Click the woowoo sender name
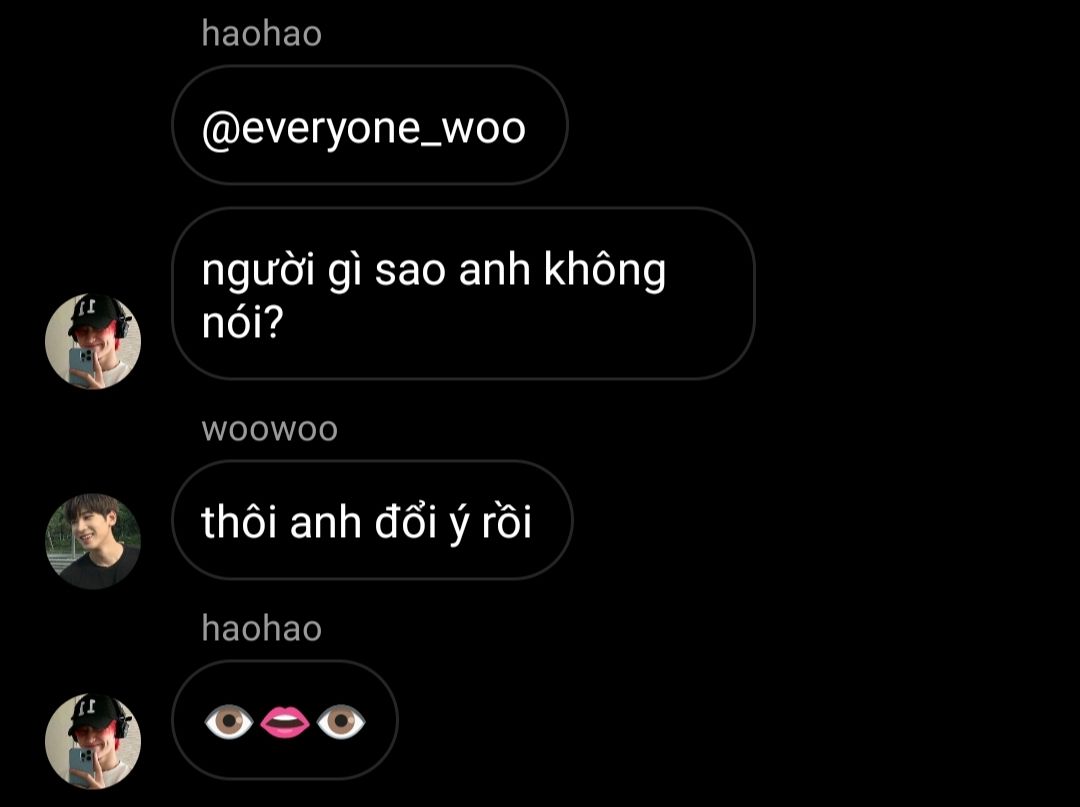The image size is (1080, 807). [269, 429]
